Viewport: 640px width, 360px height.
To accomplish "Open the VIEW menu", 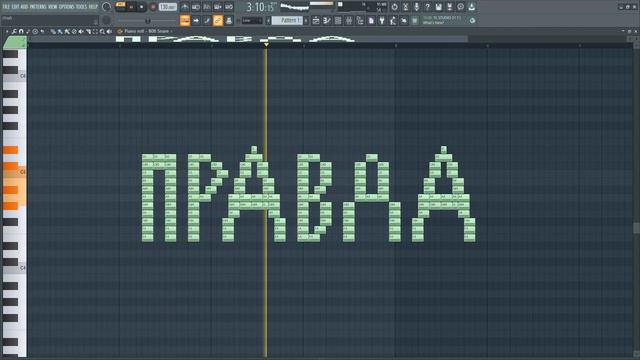I will click(53, 7).
